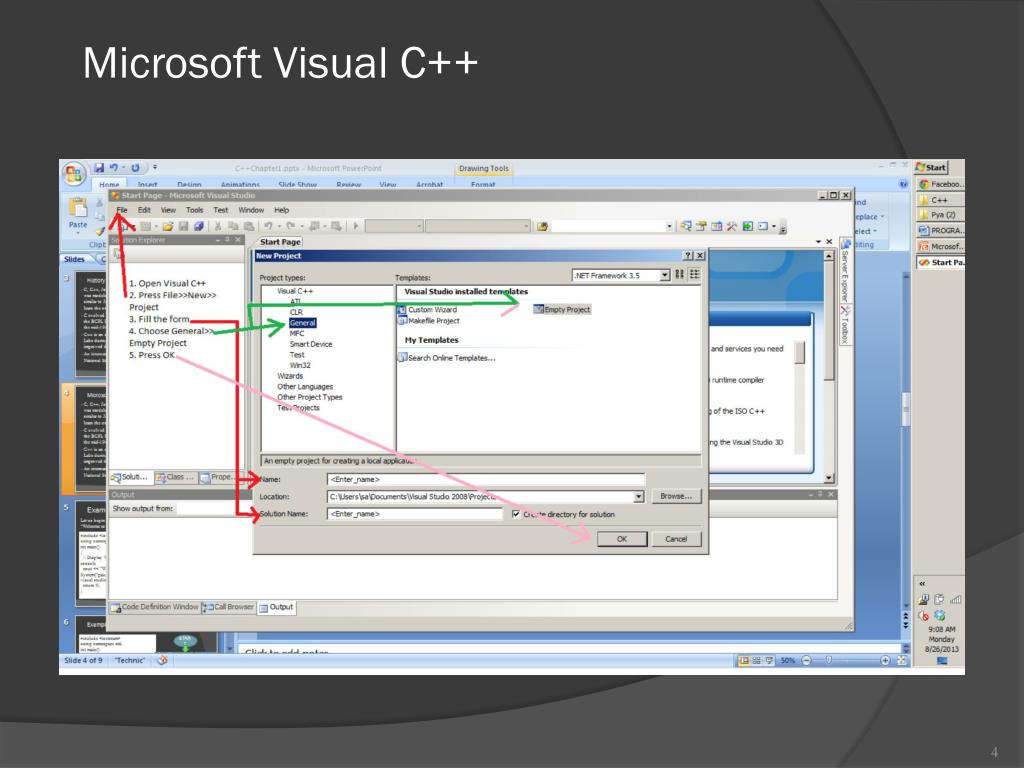Viewport: 1024px width, 768px height.
Task: Select General under project types
Action: click(302, 323)
